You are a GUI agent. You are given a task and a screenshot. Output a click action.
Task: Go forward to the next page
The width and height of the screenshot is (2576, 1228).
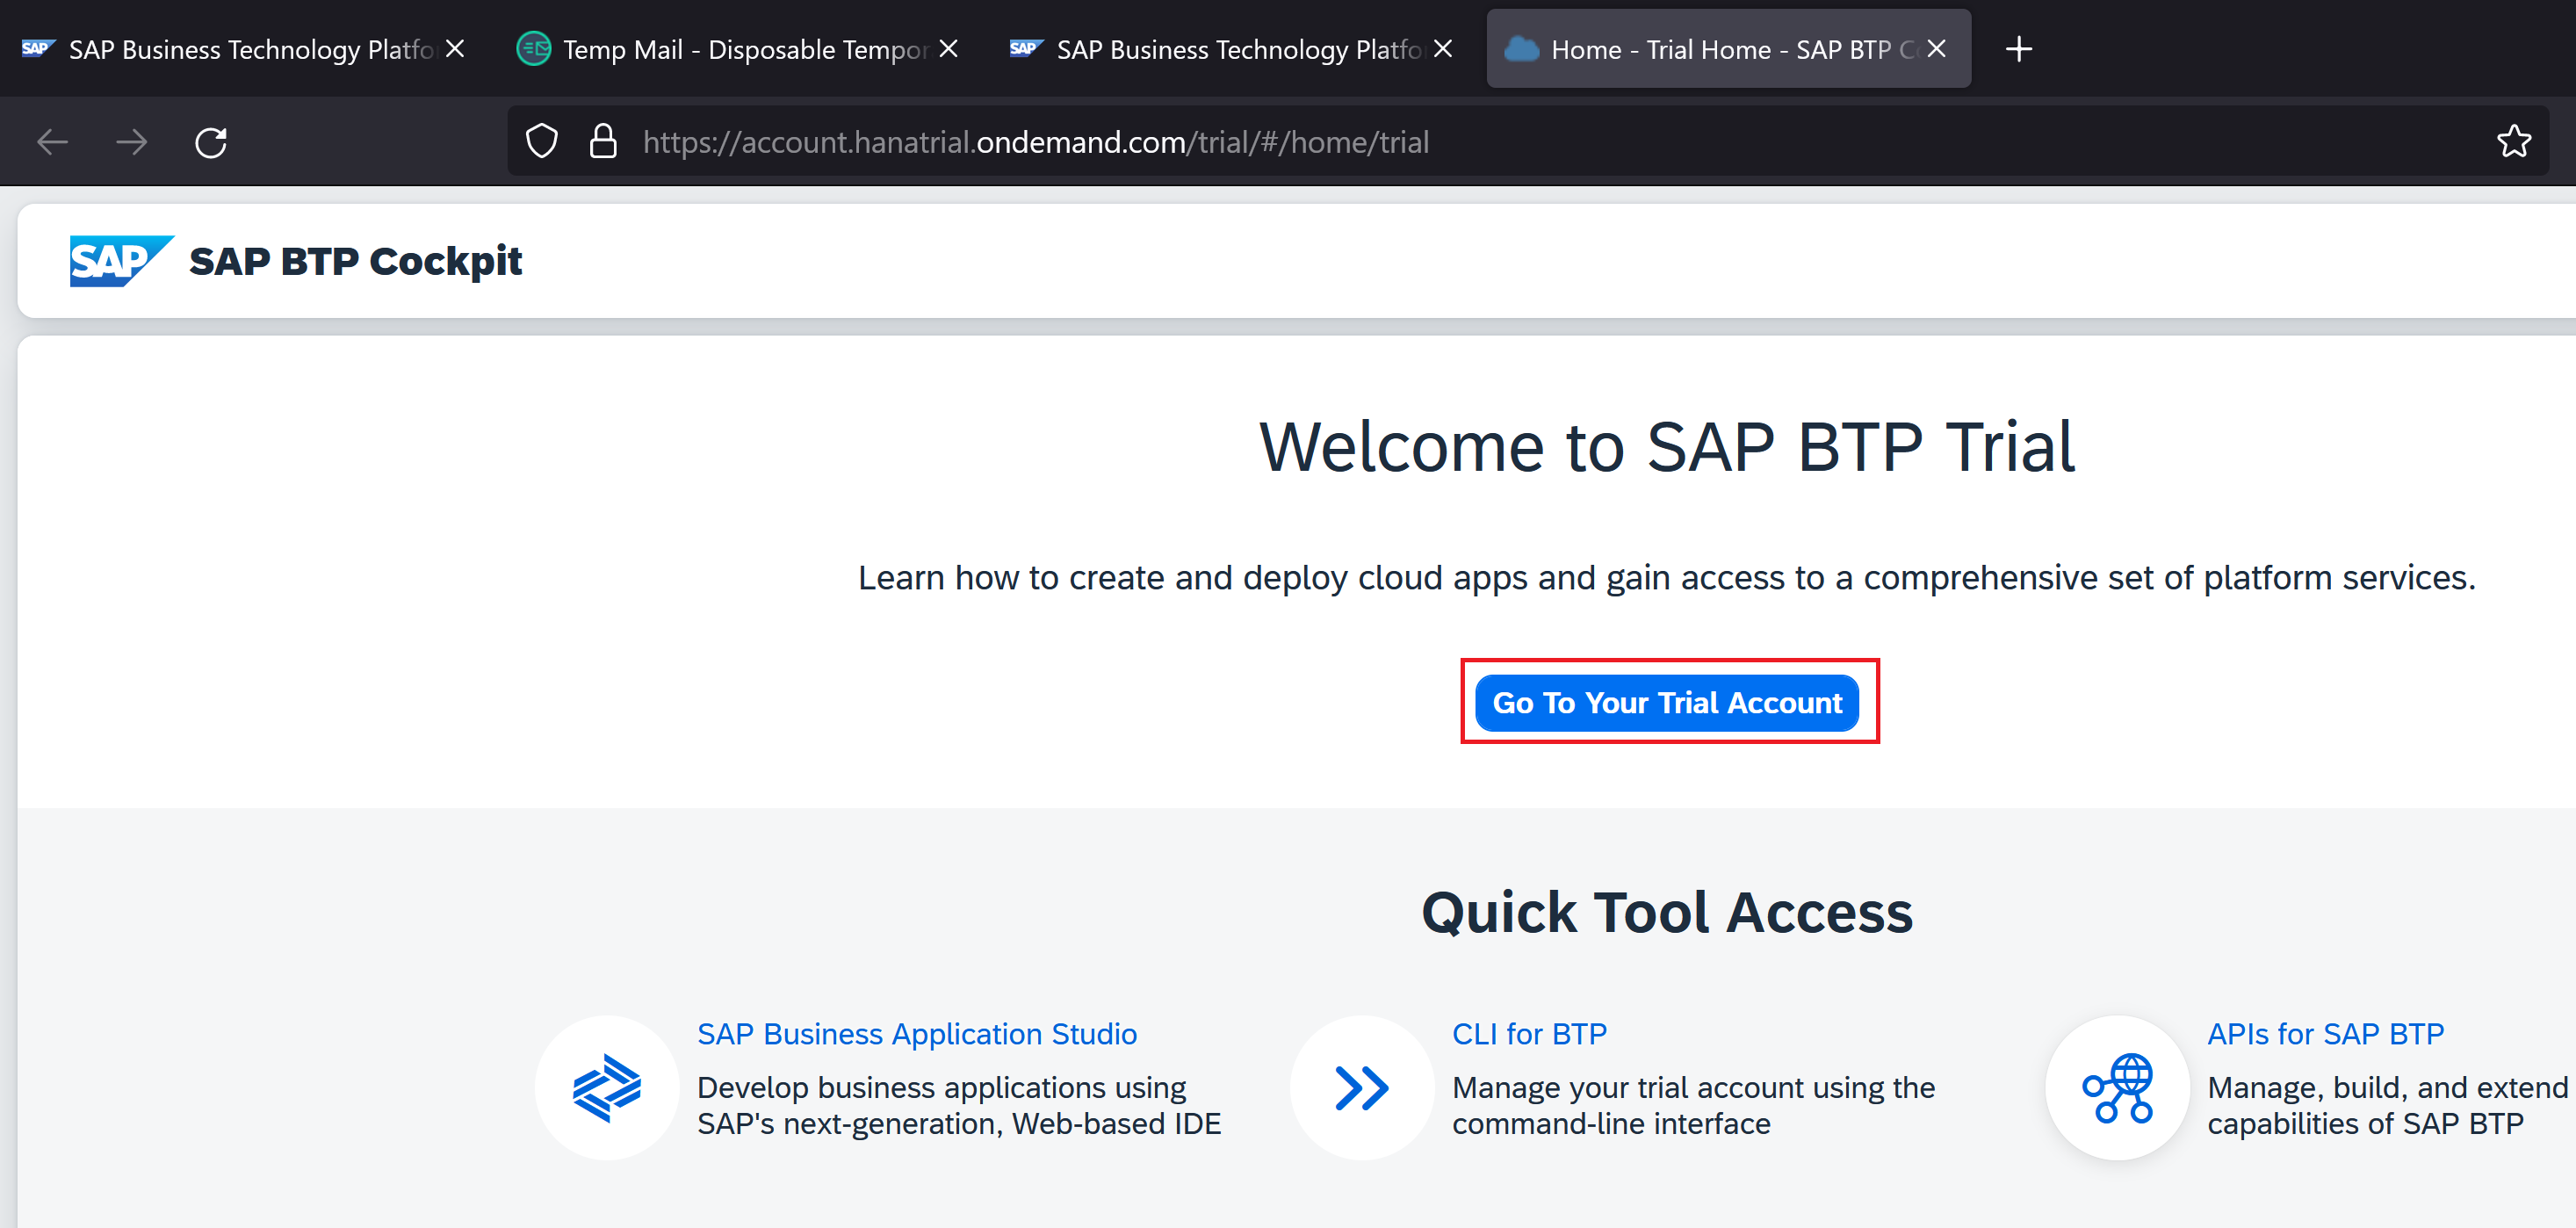[131, 142]
